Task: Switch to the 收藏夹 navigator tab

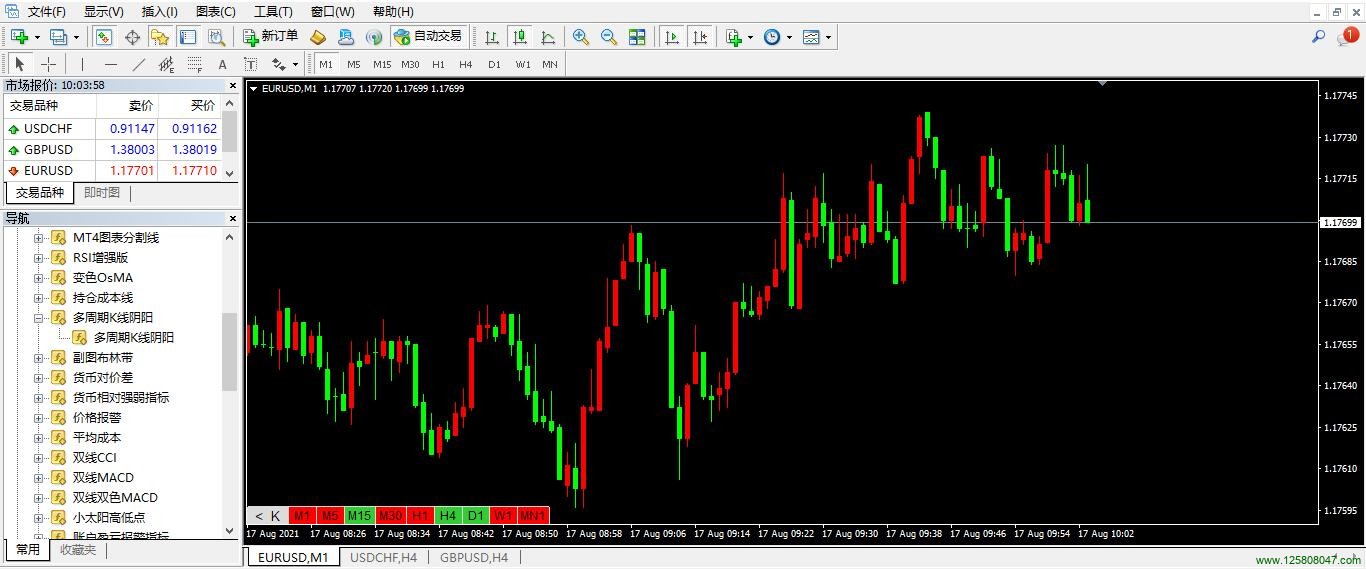Action: (x=78, y=549)
